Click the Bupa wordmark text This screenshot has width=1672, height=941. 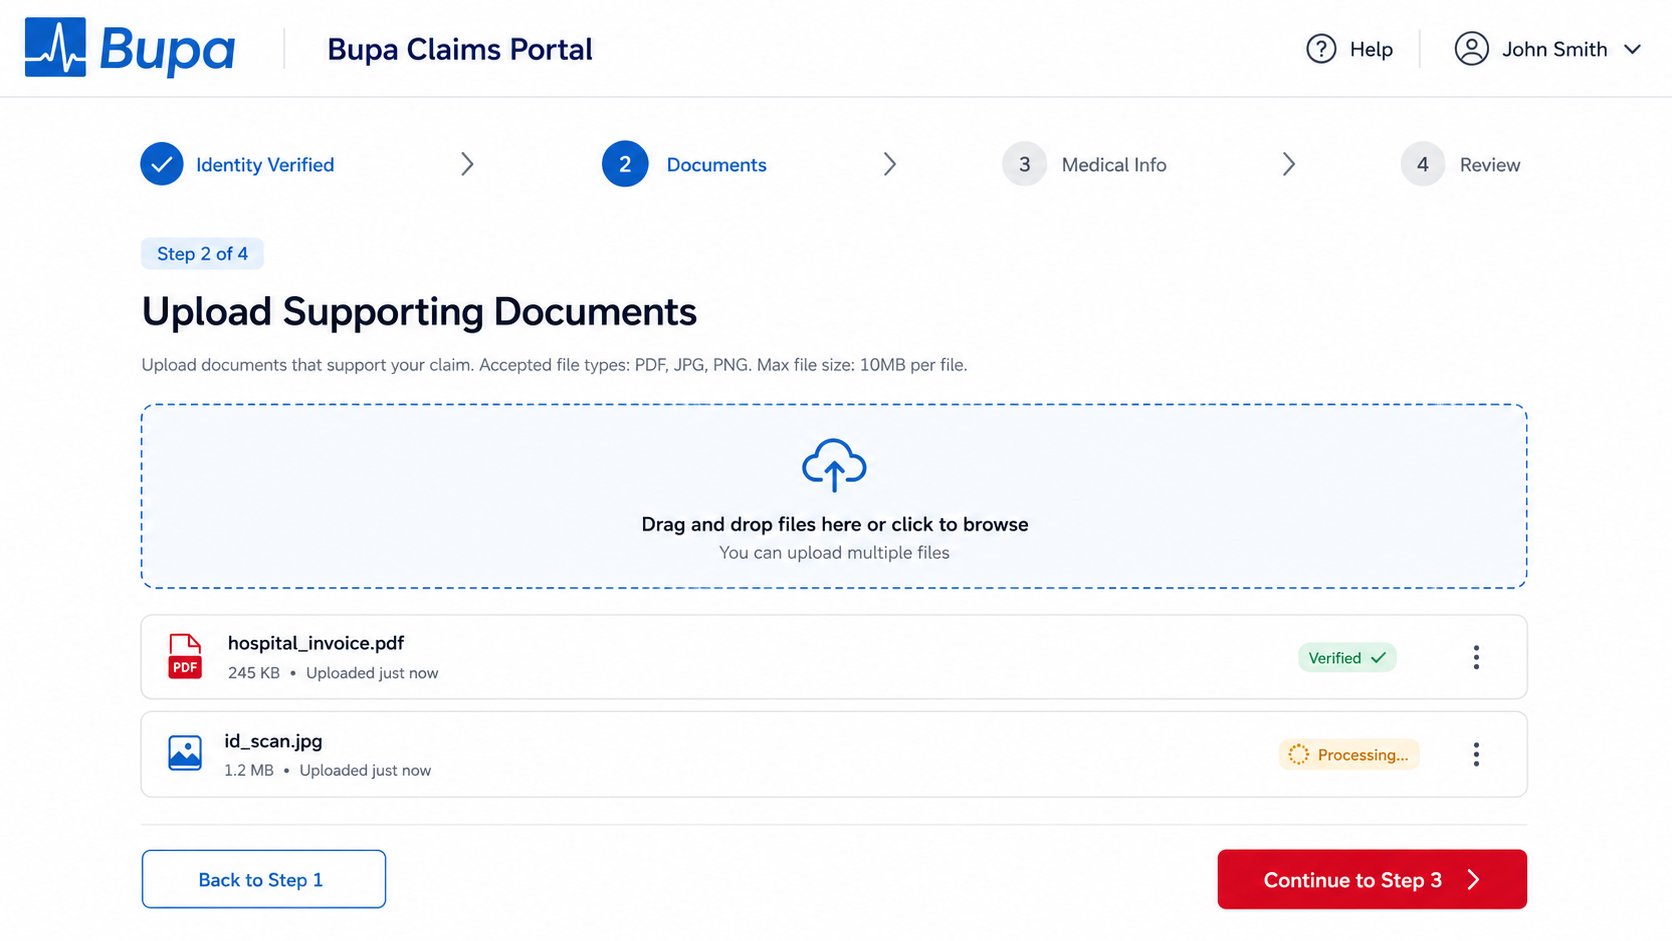167,49
